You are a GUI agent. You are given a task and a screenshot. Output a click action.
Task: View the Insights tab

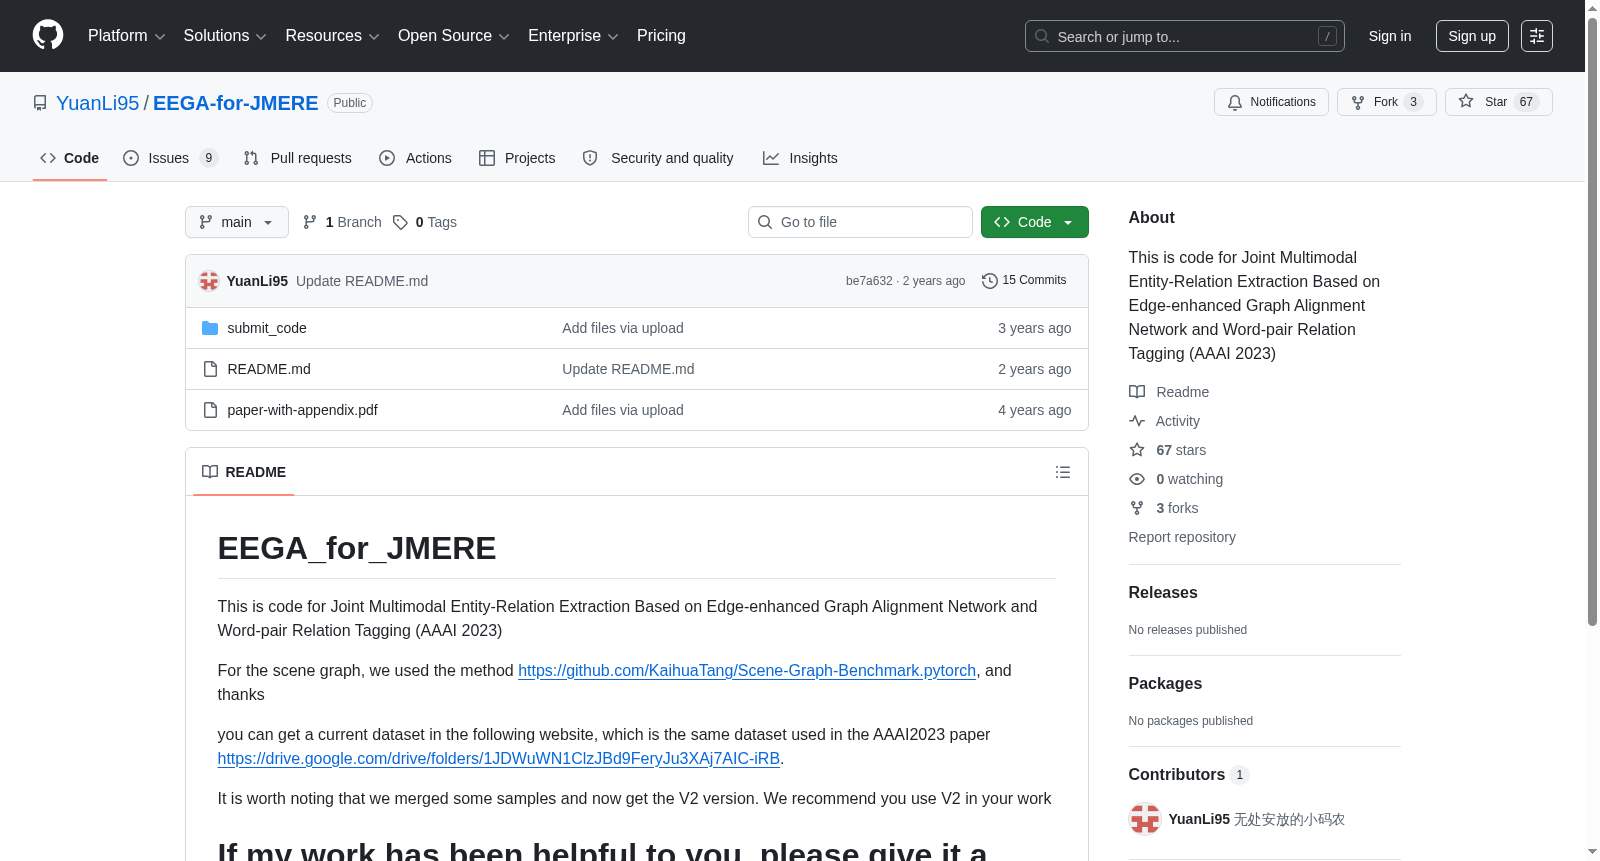coord(800,158)
